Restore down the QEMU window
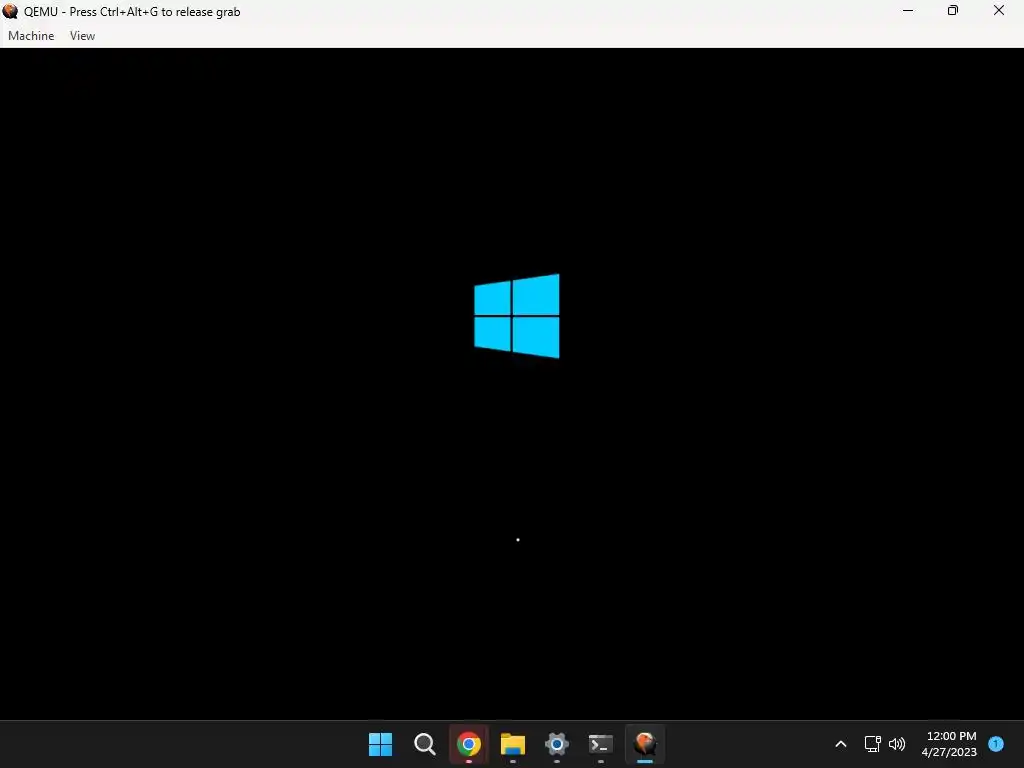 [953, 10]
